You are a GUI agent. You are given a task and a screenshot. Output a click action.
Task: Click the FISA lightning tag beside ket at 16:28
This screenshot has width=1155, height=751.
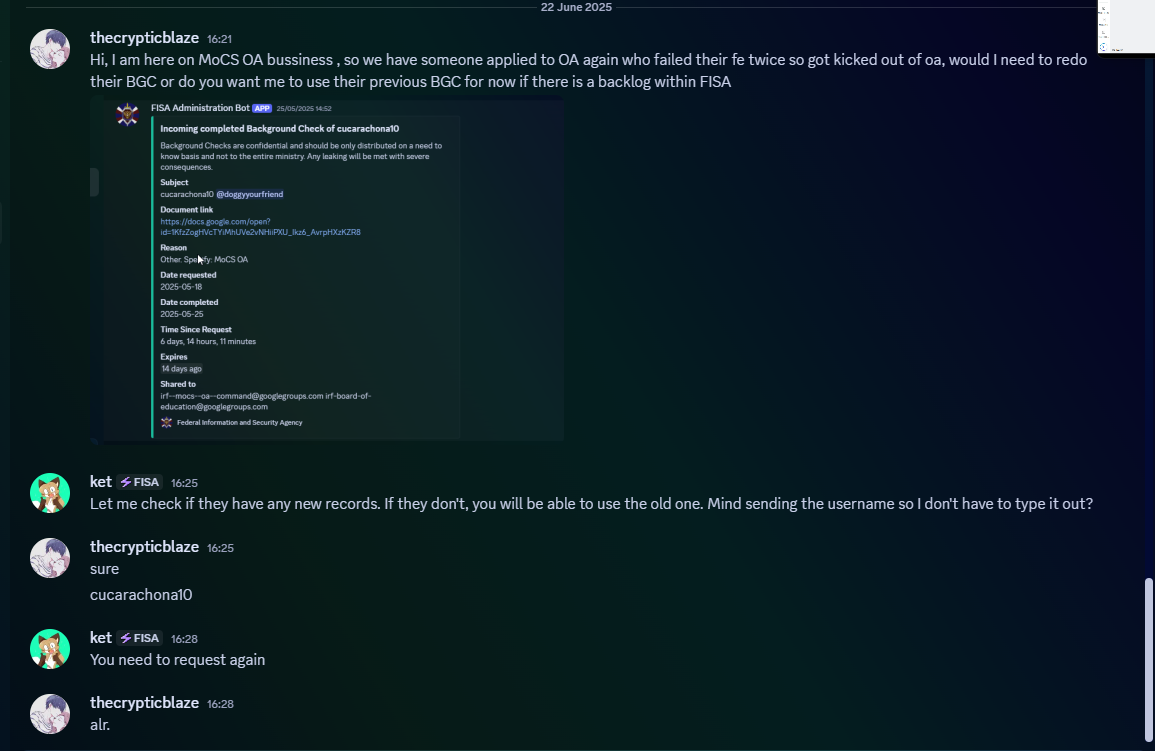[140, 638]
